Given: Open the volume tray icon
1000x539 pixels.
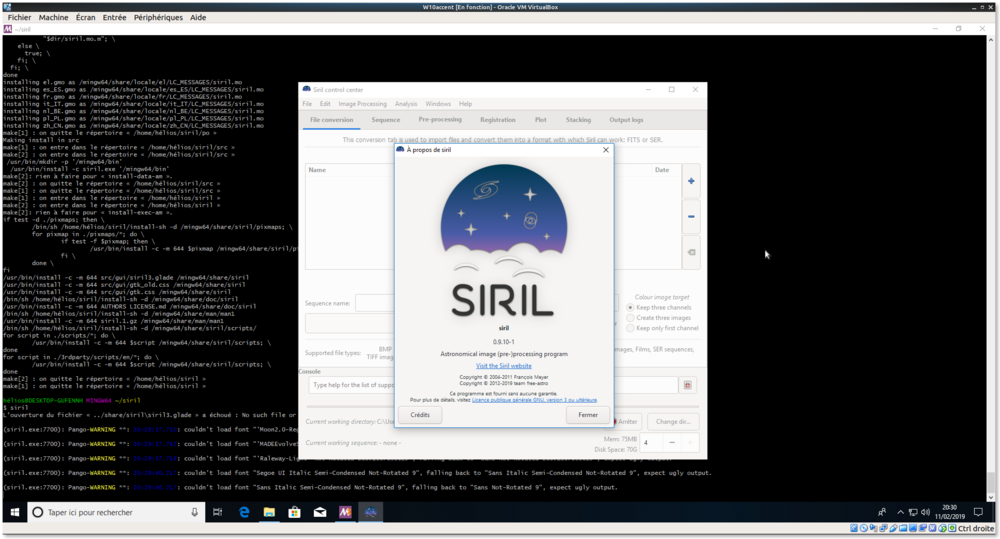Looking at the screenshot, I should tap(925, 512).
